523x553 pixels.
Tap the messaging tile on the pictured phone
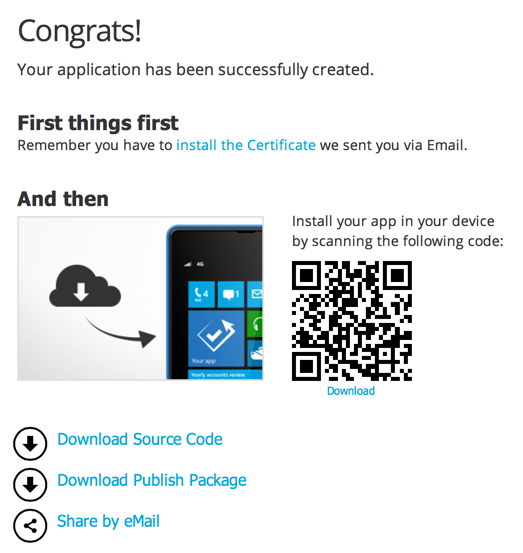231,294
